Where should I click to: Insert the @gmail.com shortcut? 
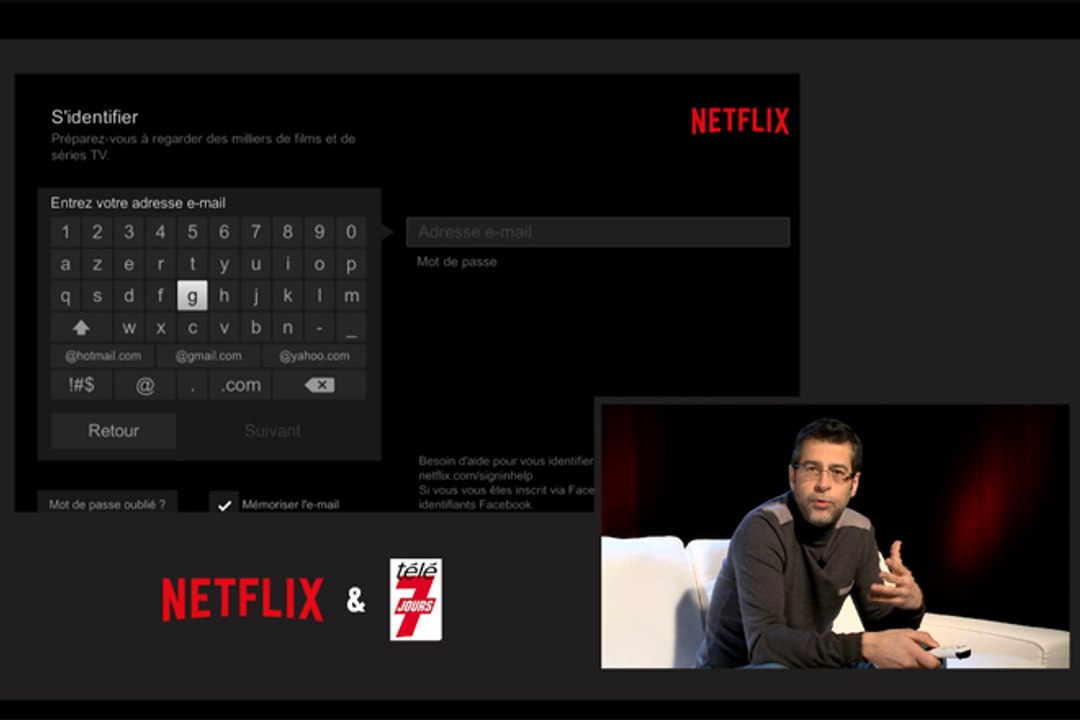tap(208, 356)
